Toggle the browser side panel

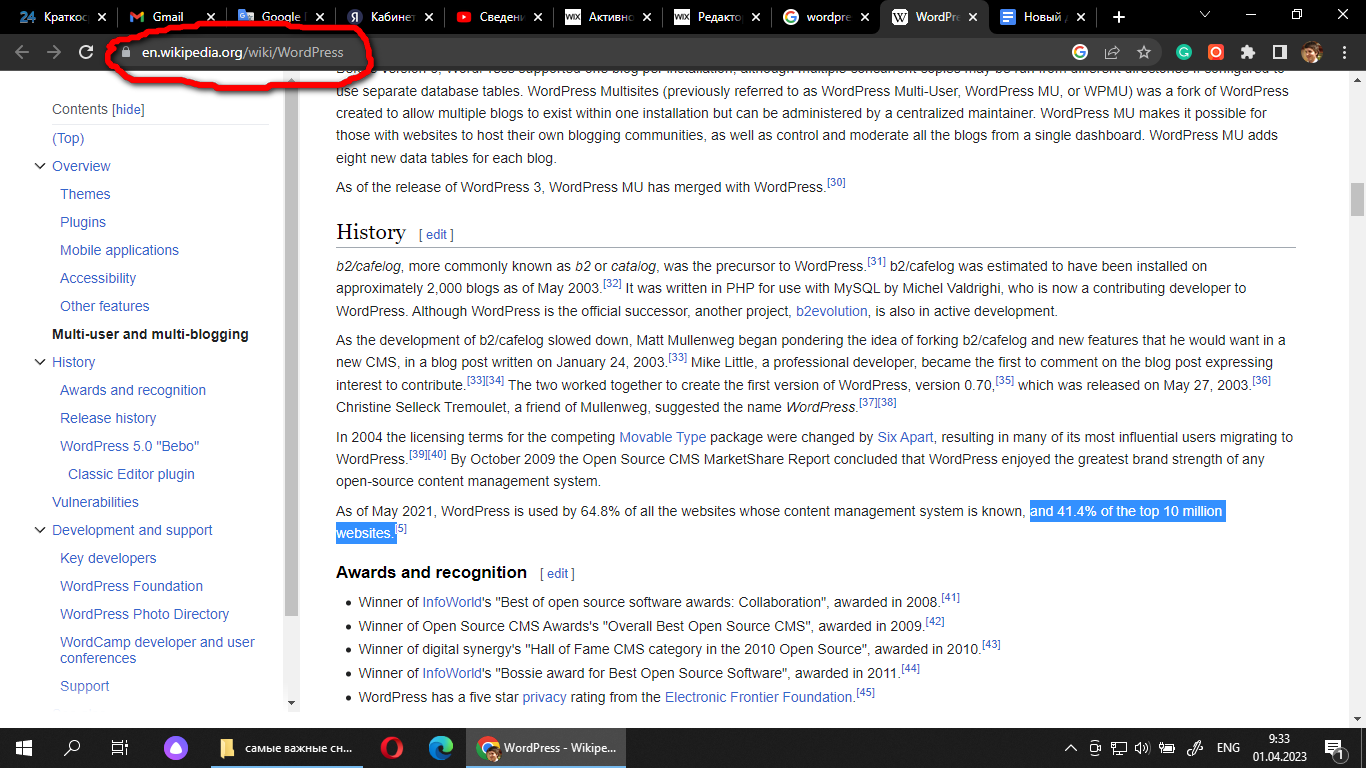pyautogui.click(x=1279, y=52)
